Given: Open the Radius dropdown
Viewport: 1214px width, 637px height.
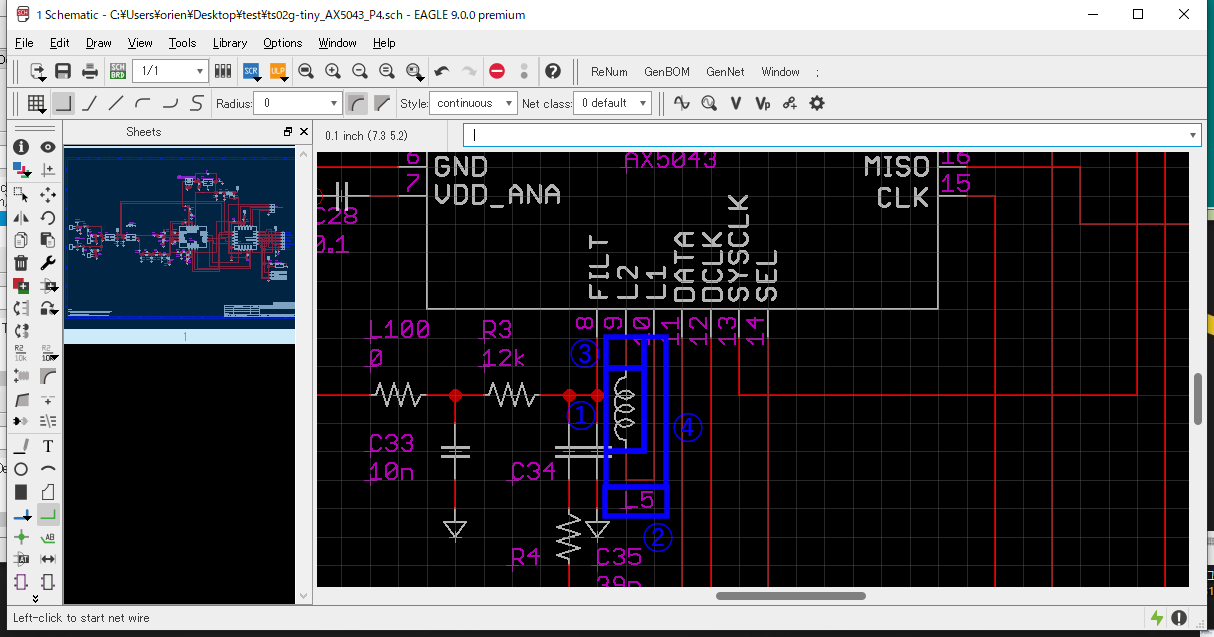Looking at the screenshot, I should 298,103.
